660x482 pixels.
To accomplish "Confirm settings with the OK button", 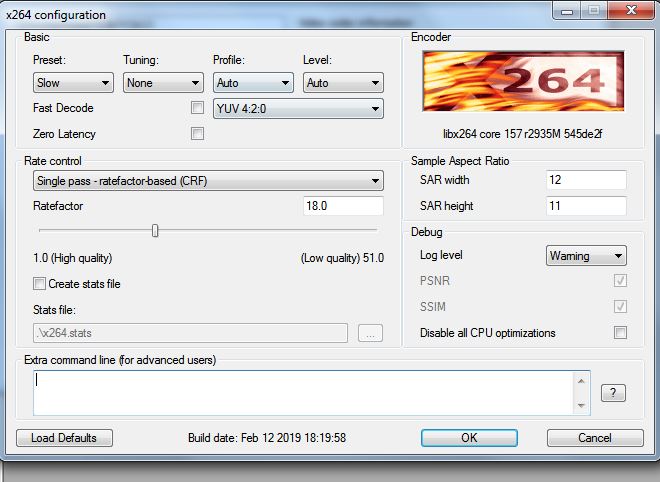I will pos(469,438).
